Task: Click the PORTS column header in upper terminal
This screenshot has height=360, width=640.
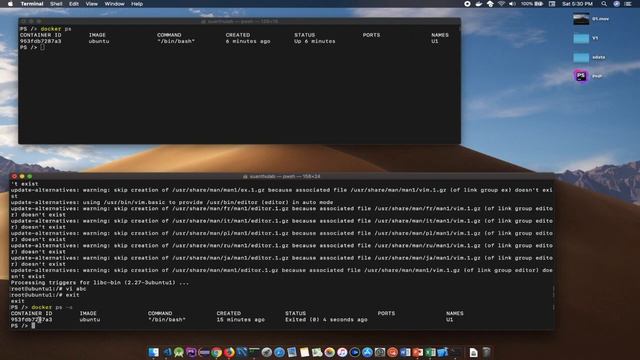Action: (x=371, y=35)
